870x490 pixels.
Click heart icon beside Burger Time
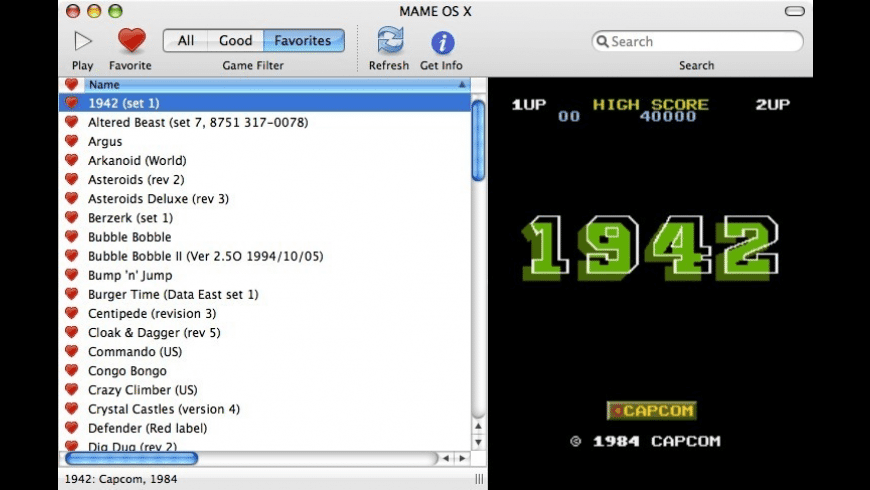pyautogui.click(x=71, y=294)
